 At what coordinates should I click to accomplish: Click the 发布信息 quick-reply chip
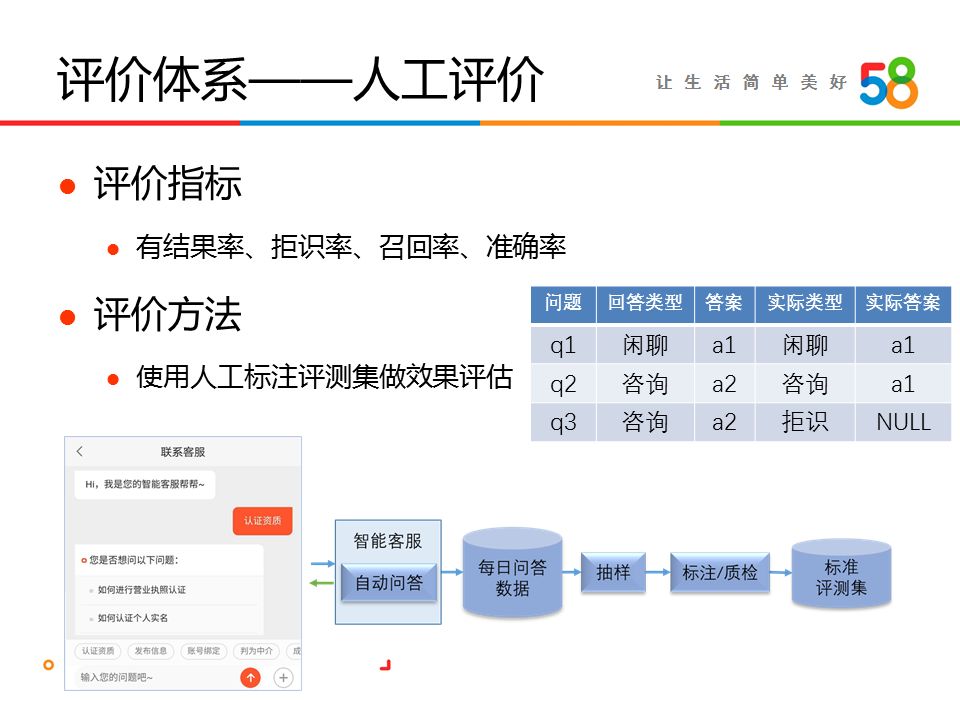[x=151, y=651]
